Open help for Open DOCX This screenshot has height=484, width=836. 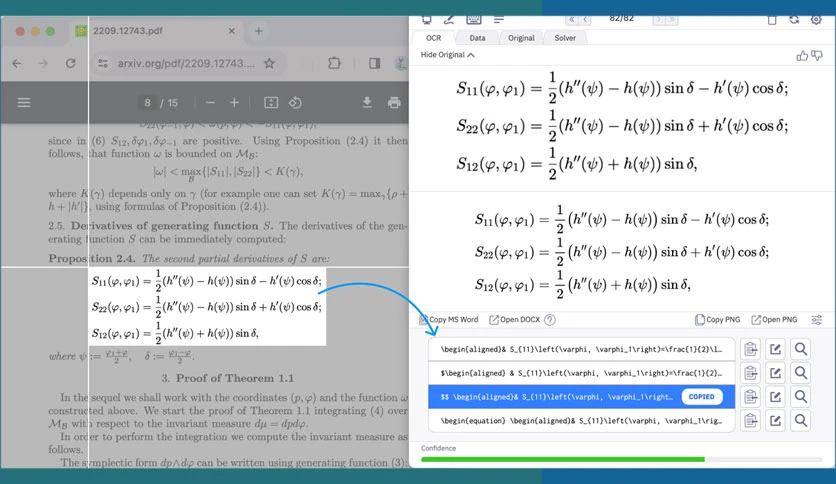pos(550,320)
